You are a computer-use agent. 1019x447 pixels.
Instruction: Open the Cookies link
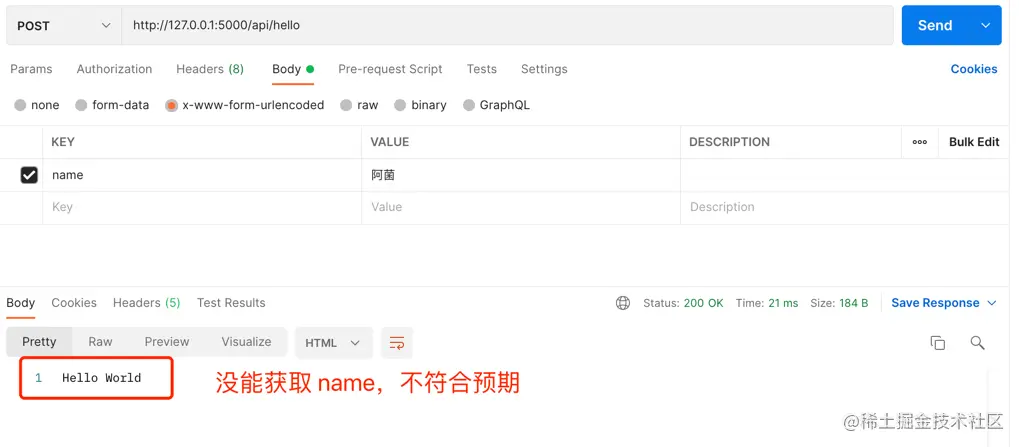point(974,69)
